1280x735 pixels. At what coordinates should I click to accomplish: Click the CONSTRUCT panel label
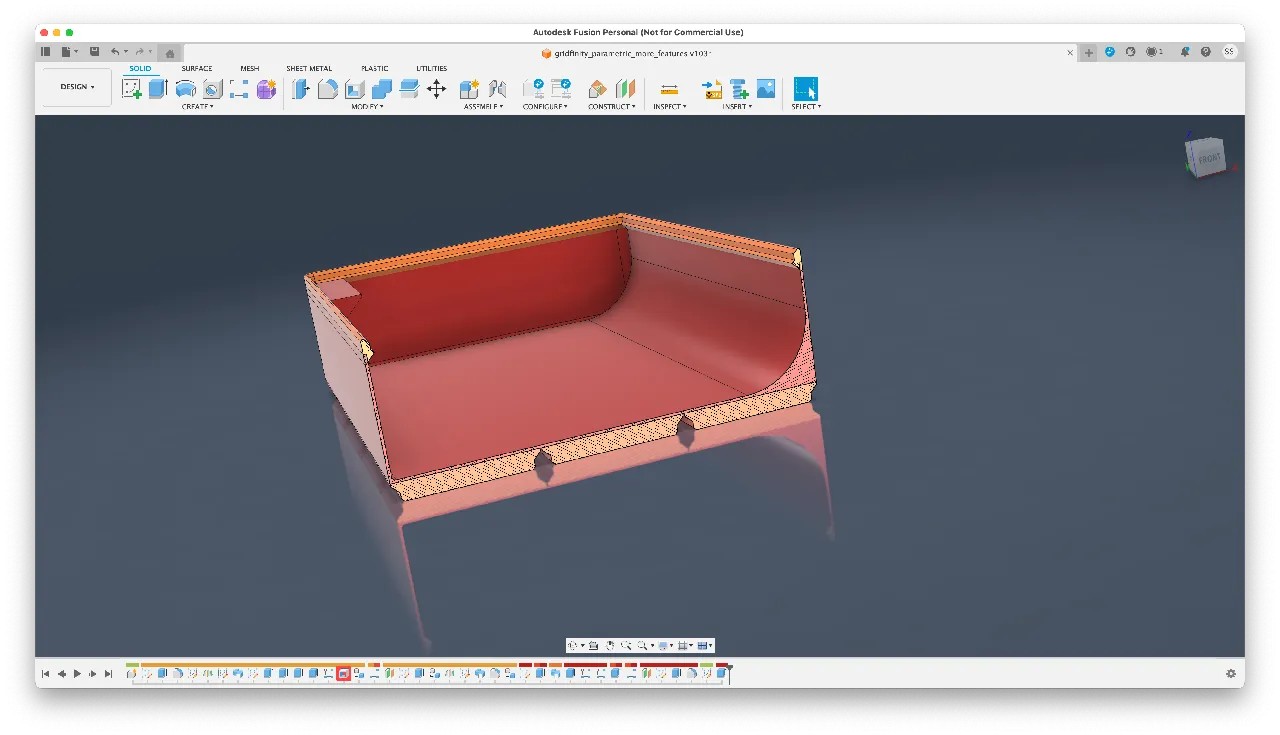612,106
